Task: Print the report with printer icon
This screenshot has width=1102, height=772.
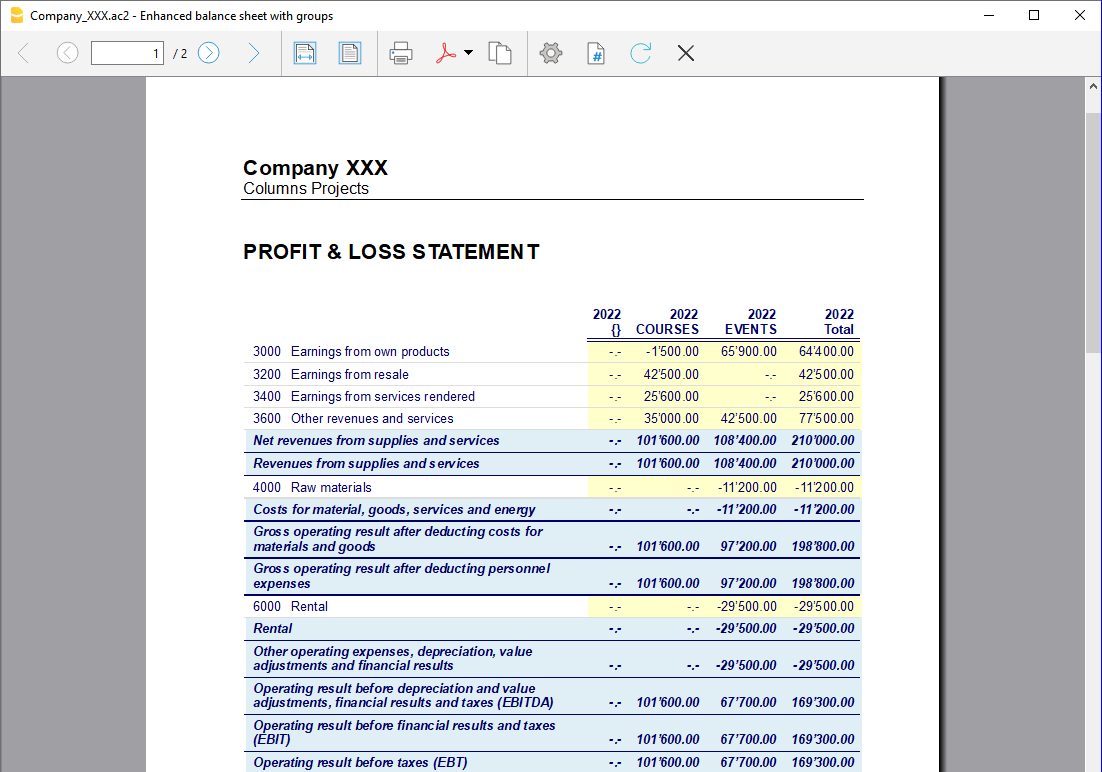Action: pos(401,53)
